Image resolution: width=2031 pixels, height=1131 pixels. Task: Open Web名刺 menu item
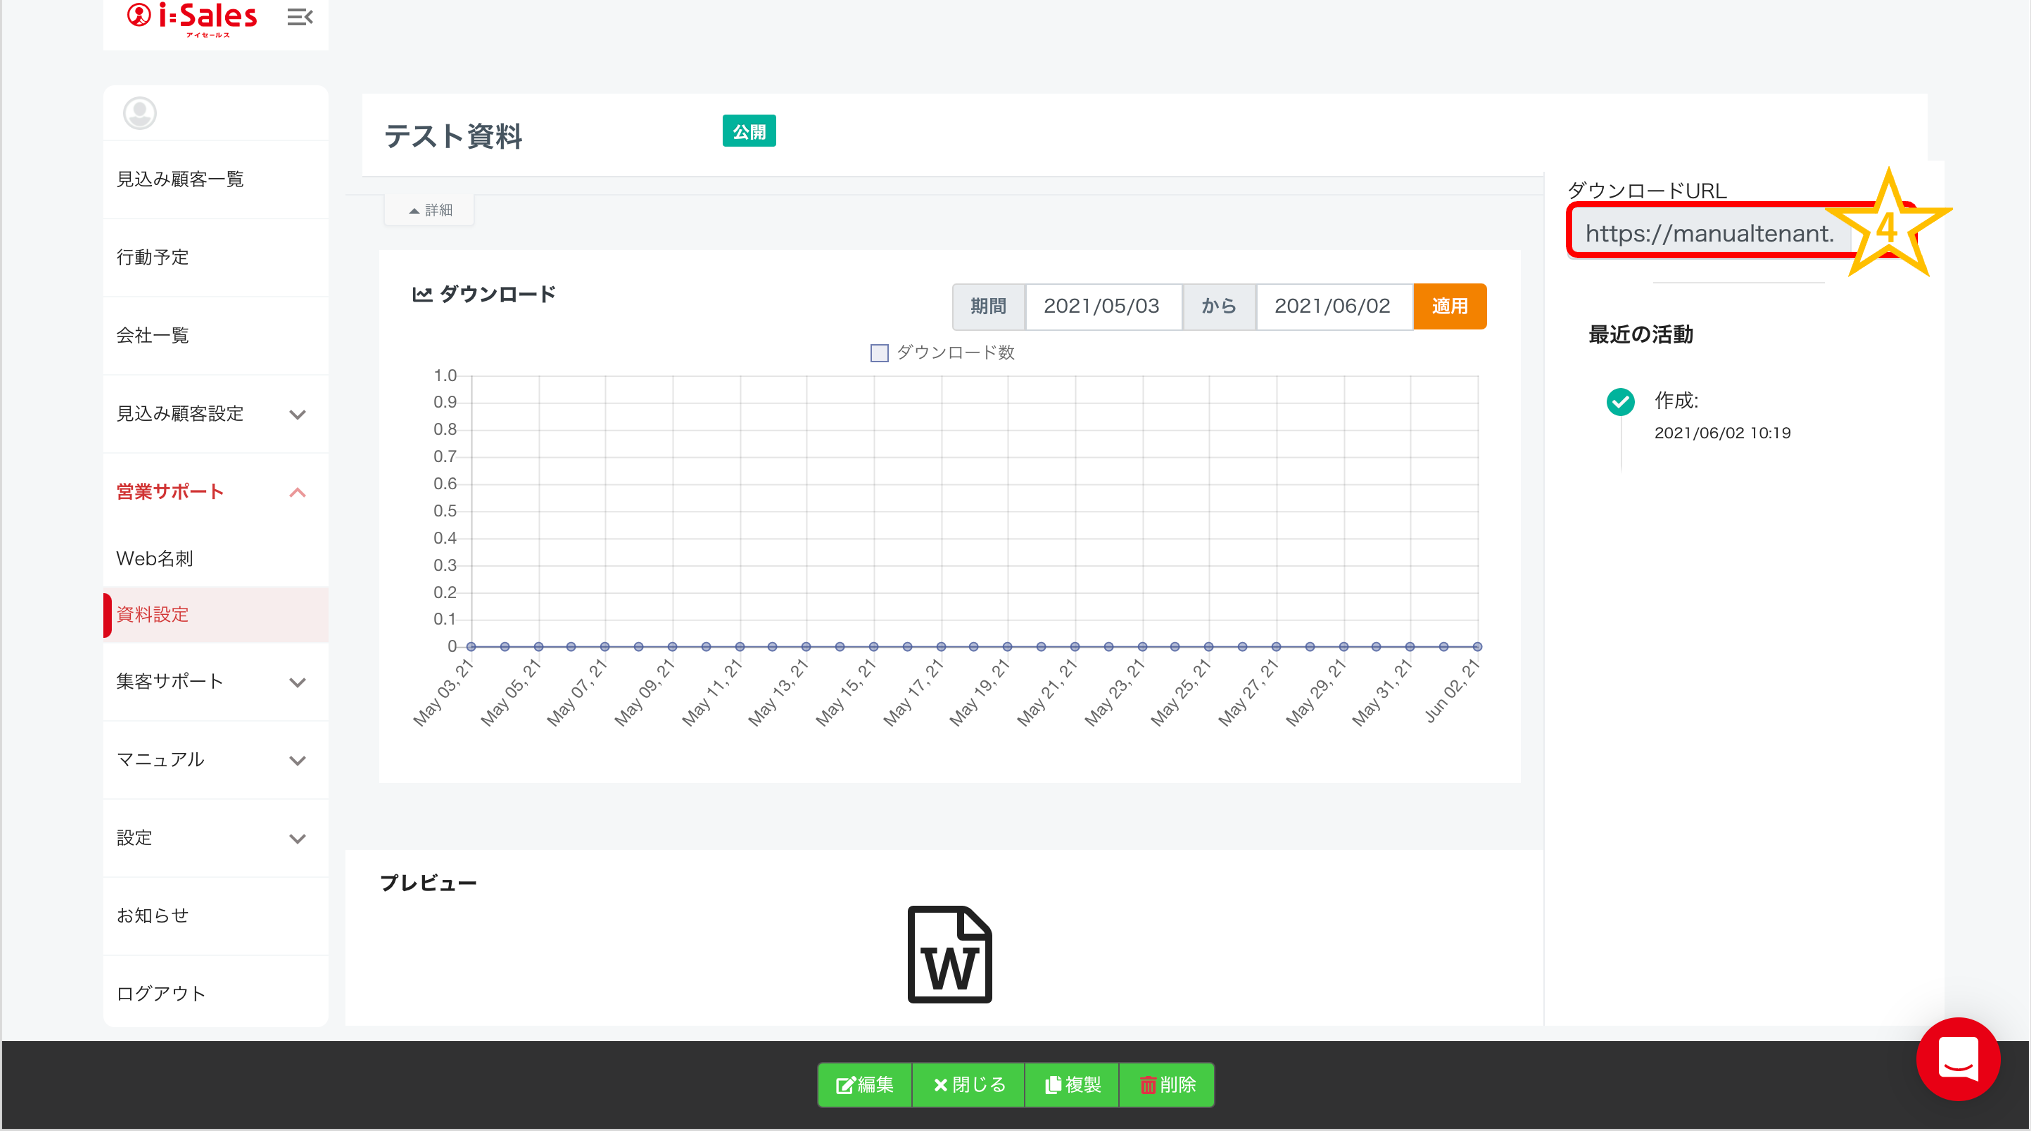coord(155,559)
